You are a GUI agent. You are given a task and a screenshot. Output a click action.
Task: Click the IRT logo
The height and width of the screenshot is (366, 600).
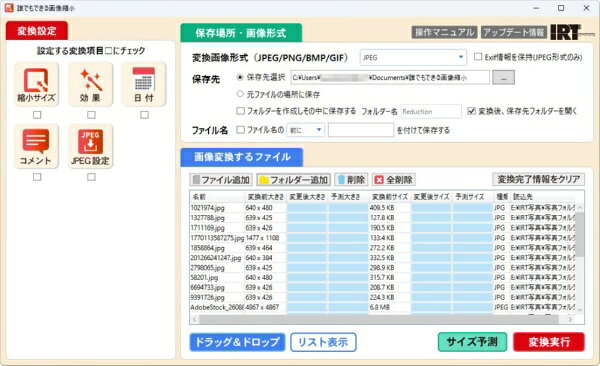pos(572,33)
